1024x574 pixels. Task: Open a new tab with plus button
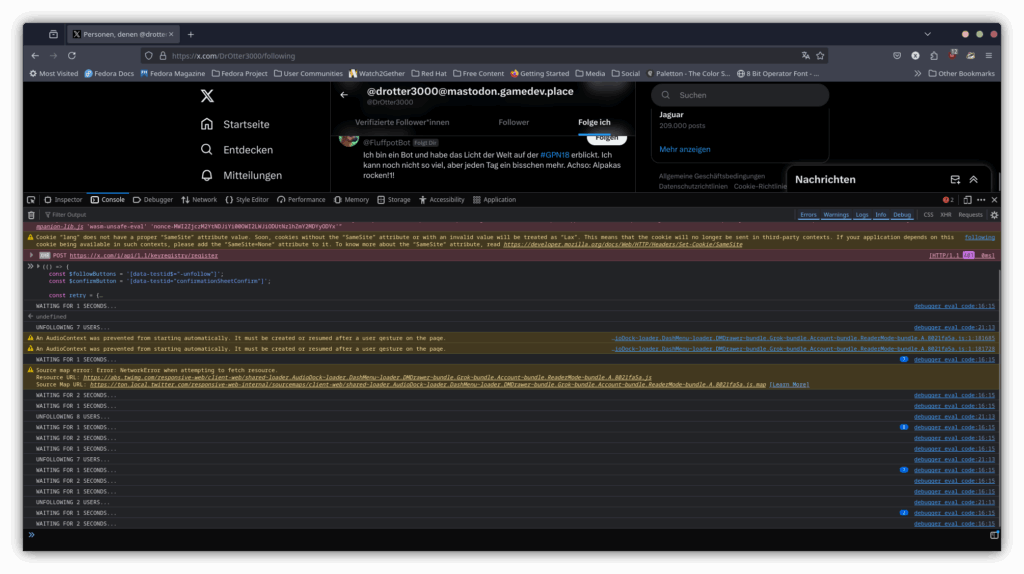[191, 34]
